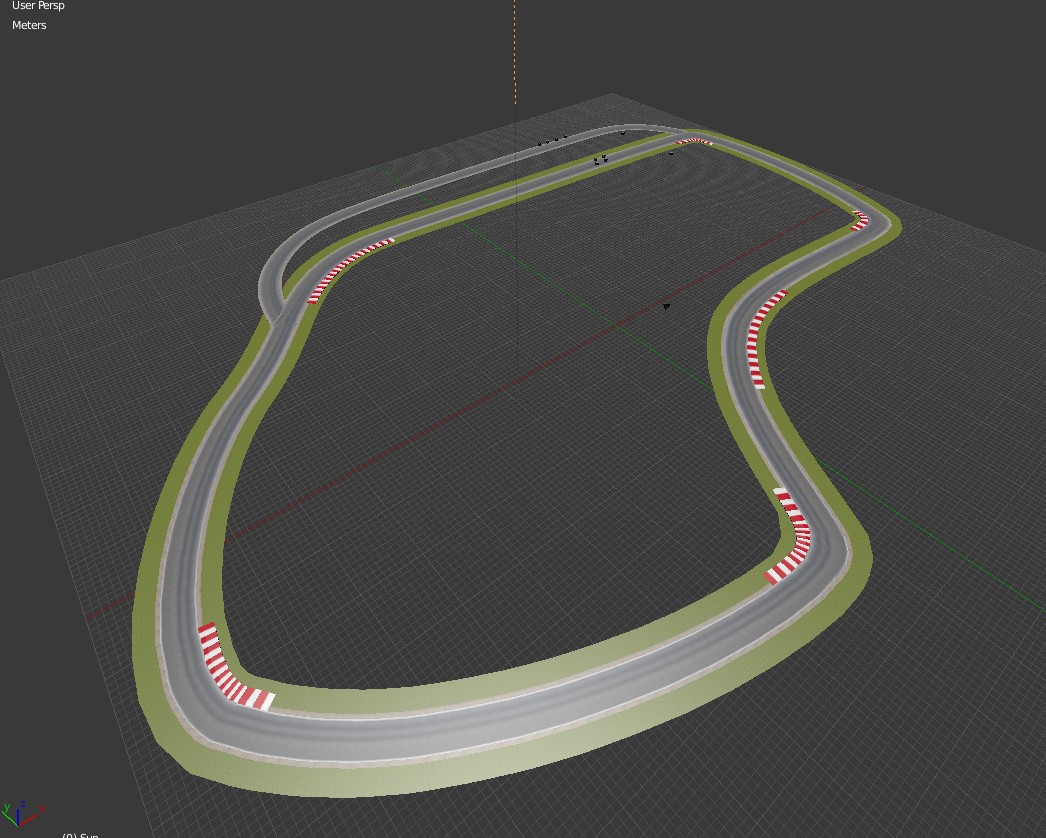Select the cluster of black markers on the track
The height and width of the screenshot is (838, 1046).
(x=600, y=159)
